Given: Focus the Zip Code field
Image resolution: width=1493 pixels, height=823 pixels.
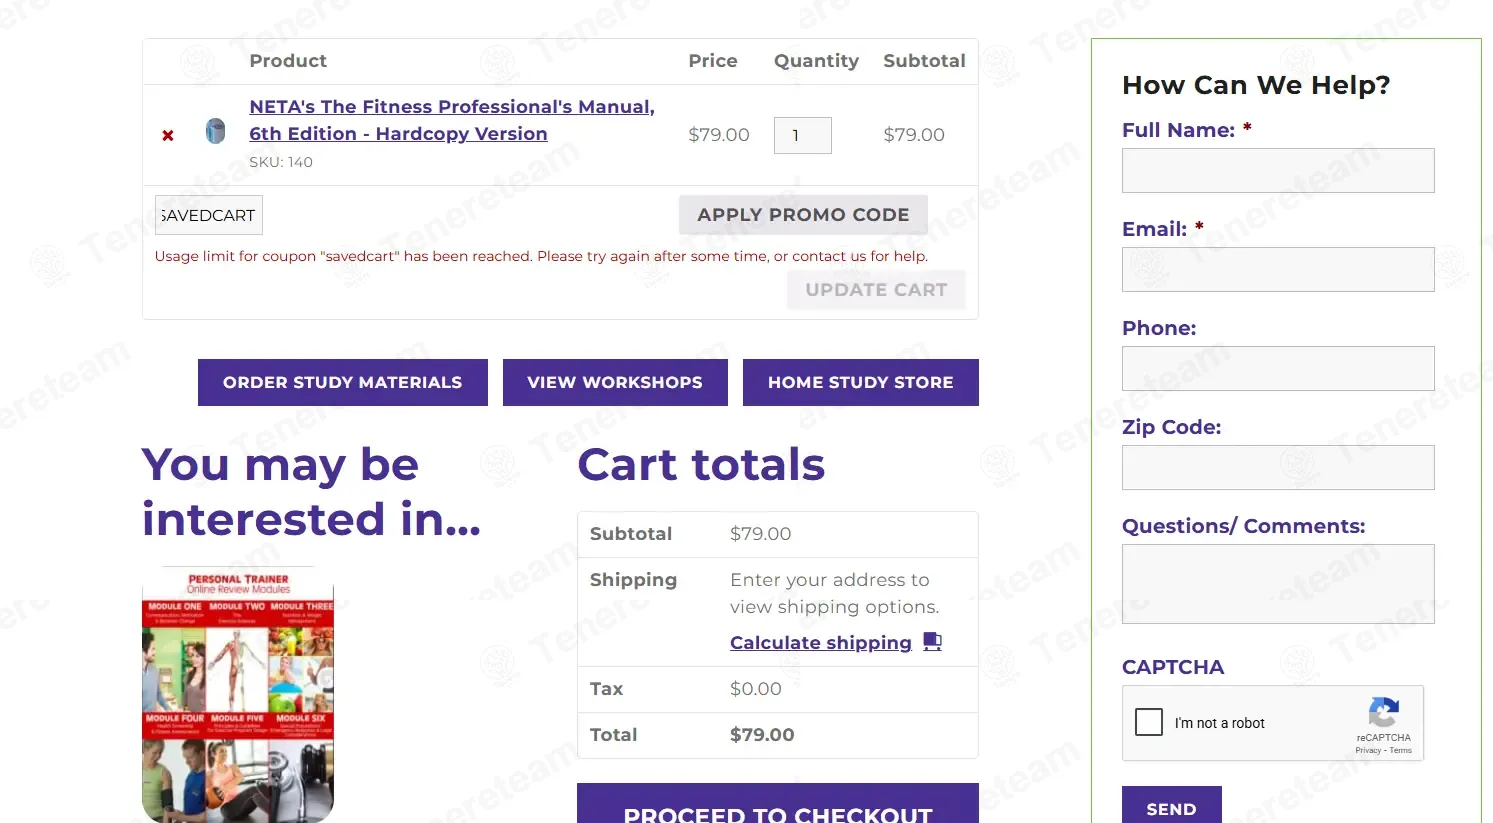Looking at the screenshot, I should [1278, 468].
